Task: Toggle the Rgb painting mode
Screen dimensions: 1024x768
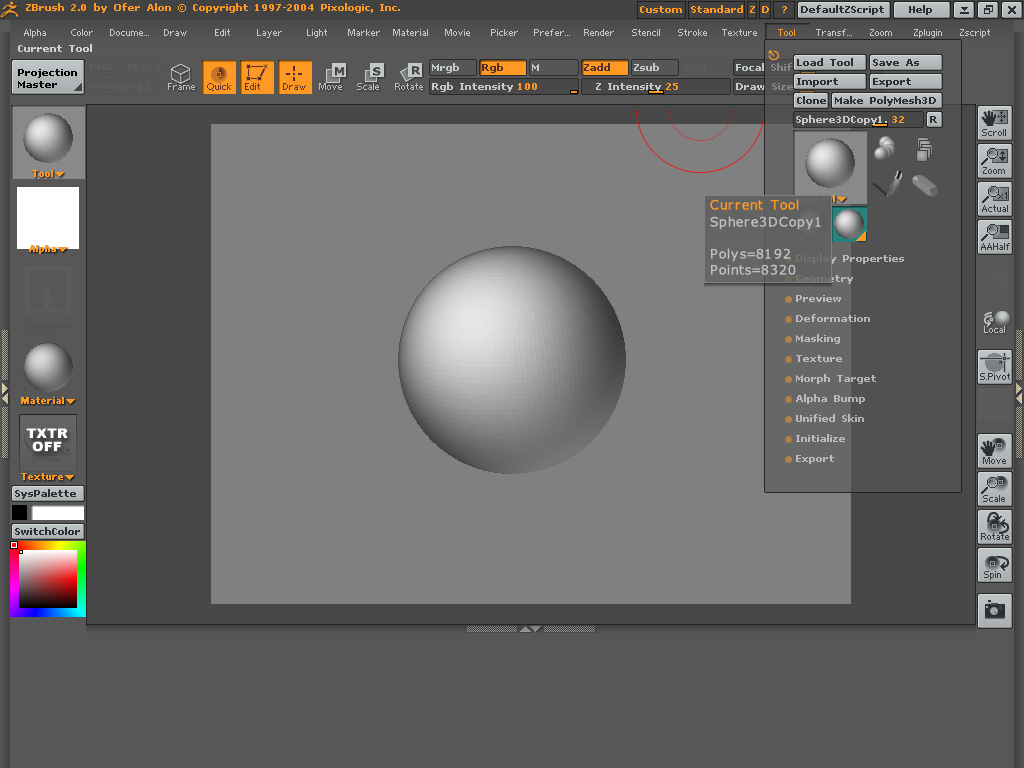Action: [502, 68]
